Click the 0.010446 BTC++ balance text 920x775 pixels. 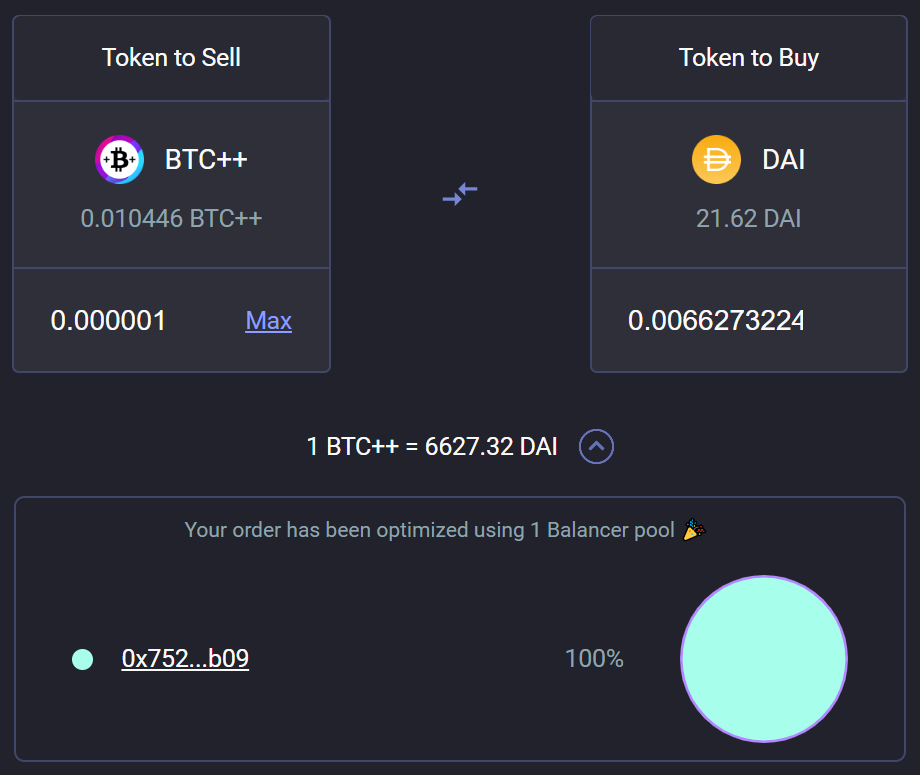point(171,218)
